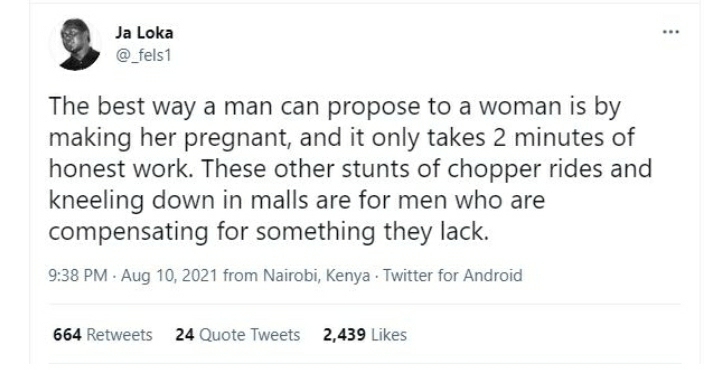Visit the @_fels1 handle link
This screenshot has height=370, width=711.
click(x=144, y=55)
